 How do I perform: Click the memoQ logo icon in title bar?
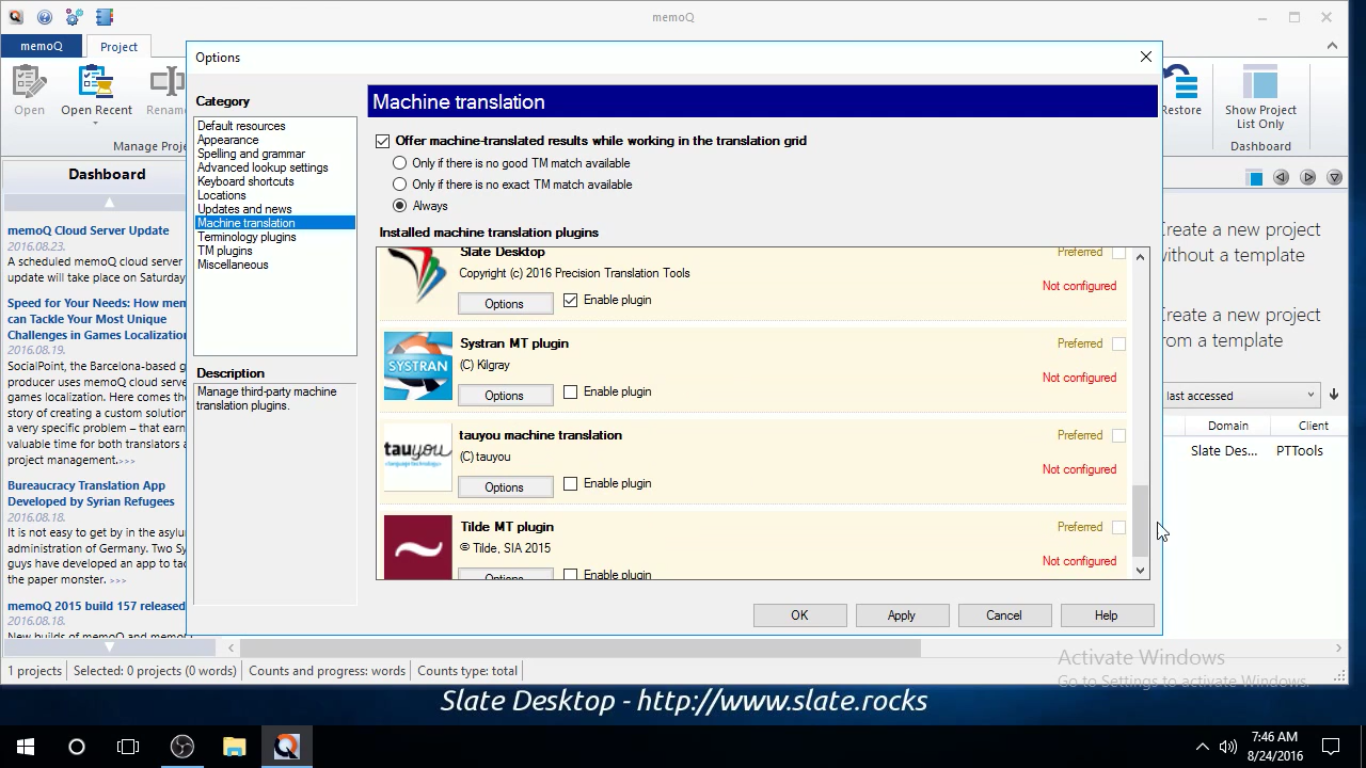point(15,17)
